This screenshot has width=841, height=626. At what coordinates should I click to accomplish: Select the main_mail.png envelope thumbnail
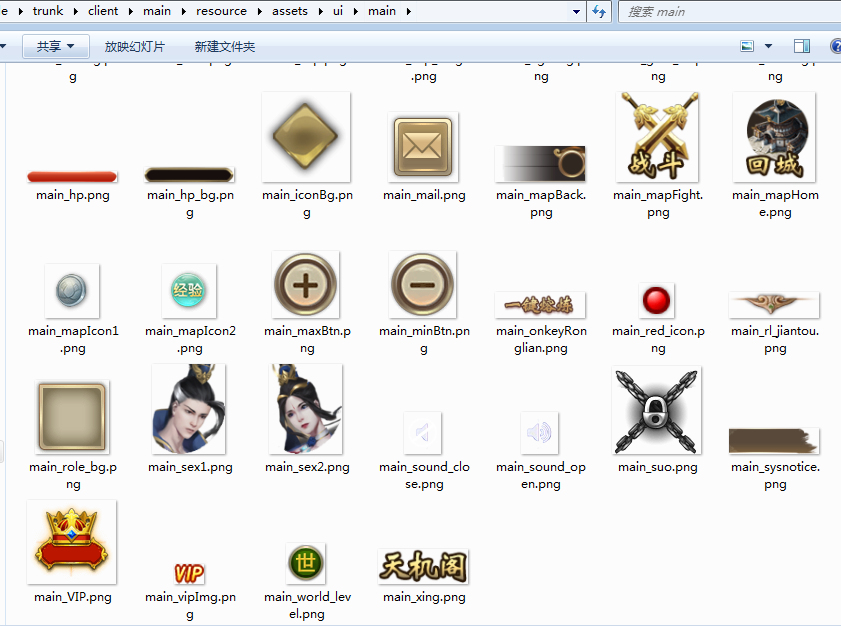click(423, 147)
